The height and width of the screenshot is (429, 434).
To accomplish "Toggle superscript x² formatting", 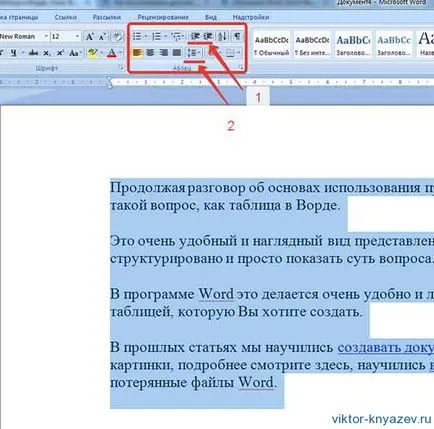I will (x=60, y=53).
